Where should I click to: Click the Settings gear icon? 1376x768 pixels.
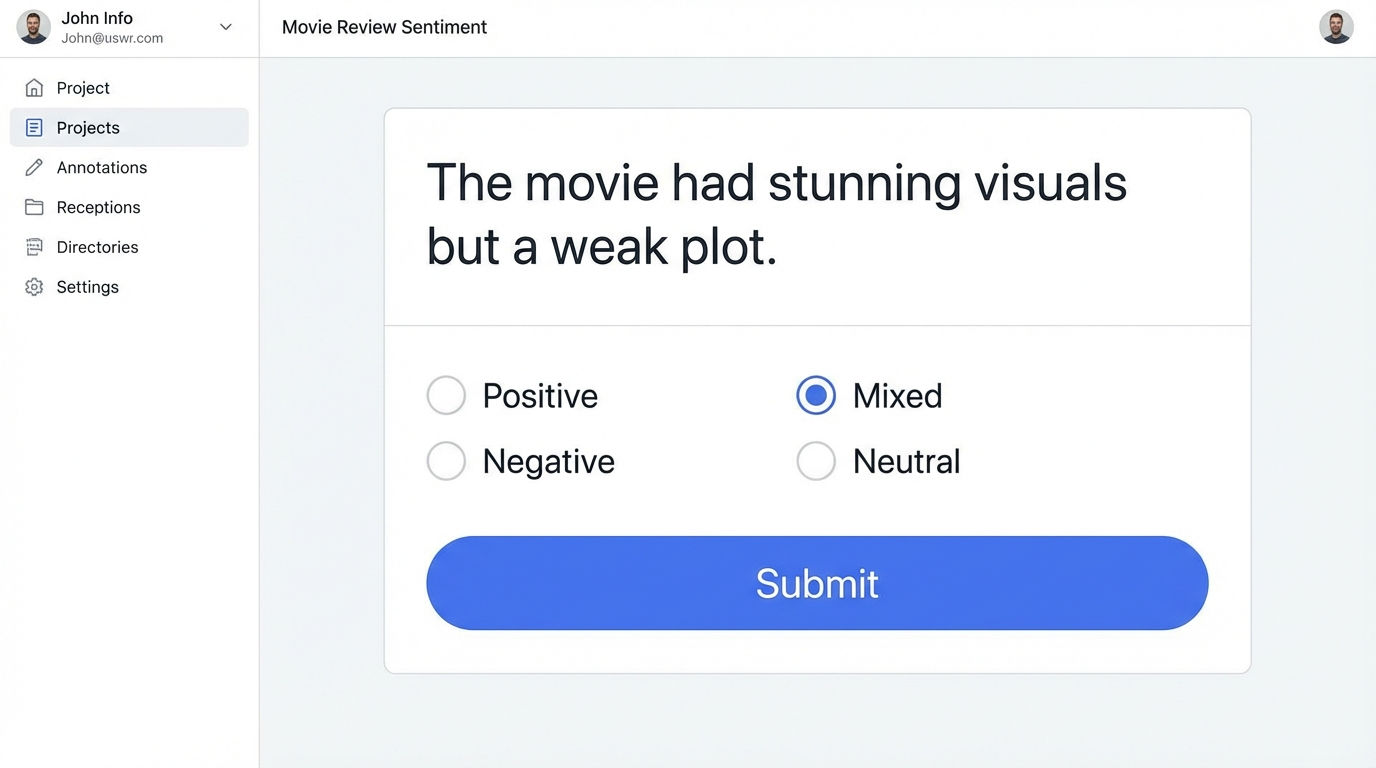click(34, 287)
